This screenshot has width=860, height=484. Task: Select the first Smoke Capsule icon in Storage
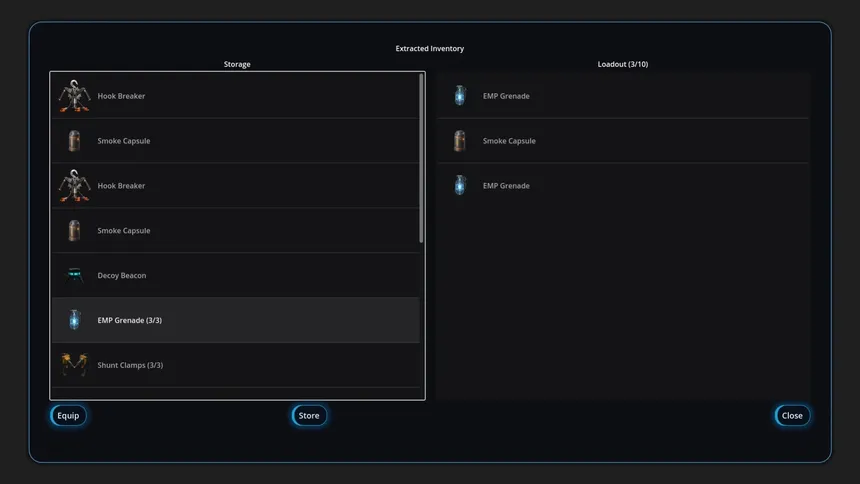(74, 141)
